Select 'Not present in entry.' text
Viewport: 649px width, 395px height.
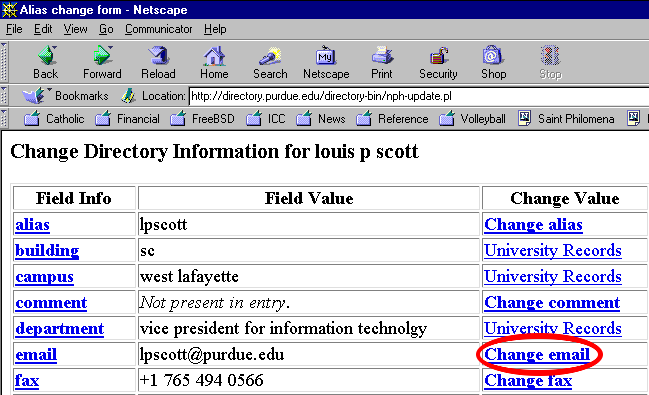pos(214,303)
